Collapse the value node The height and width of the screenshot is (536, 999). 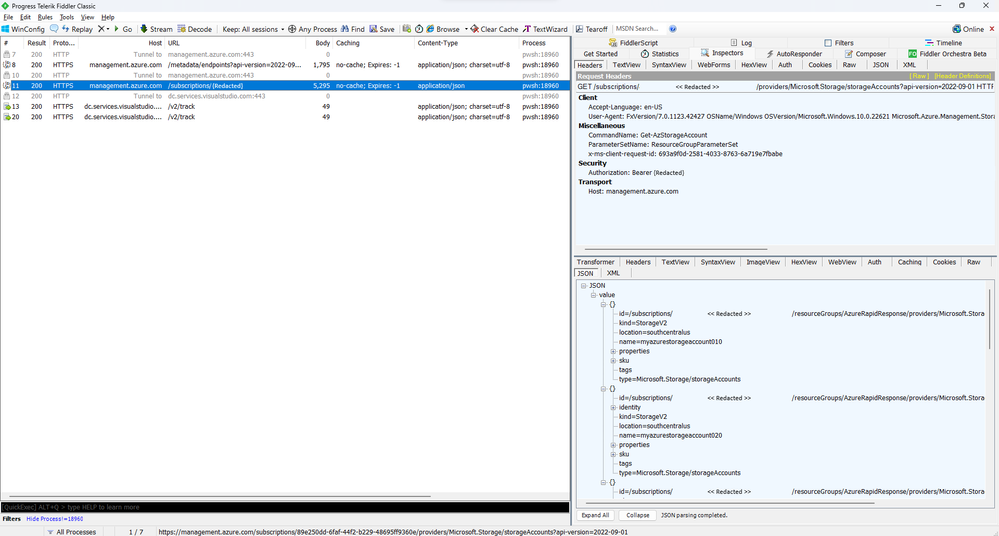[x=593, y=295]
